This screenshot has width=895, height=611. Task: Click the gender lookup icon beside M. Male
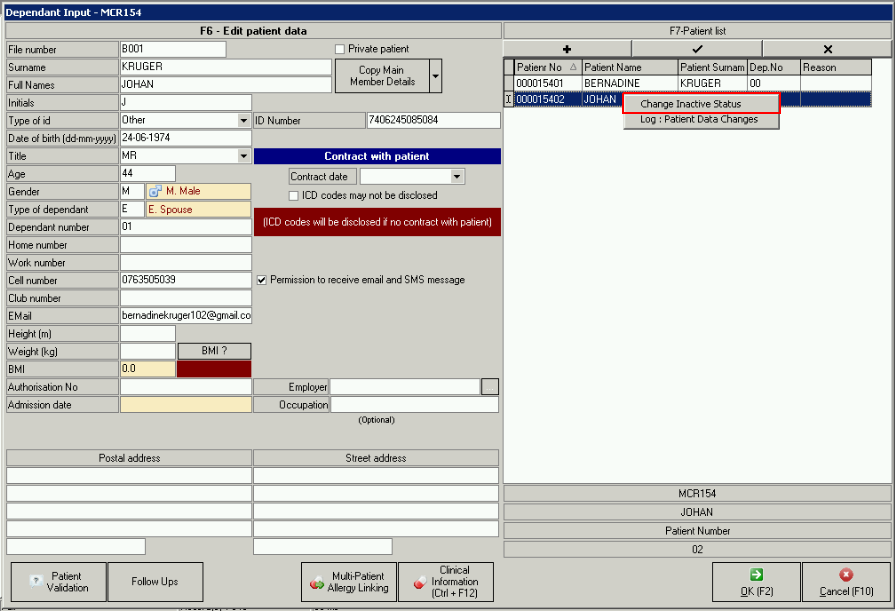[x=155, y=192]
